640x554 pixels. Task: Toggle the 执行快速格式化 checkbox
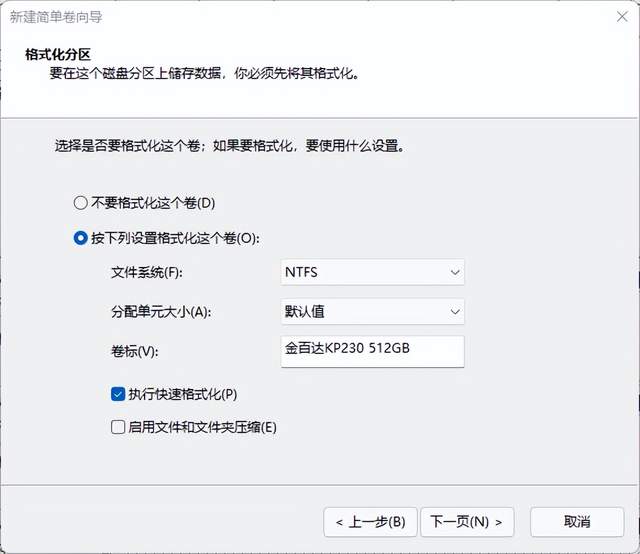click(118, 394)
